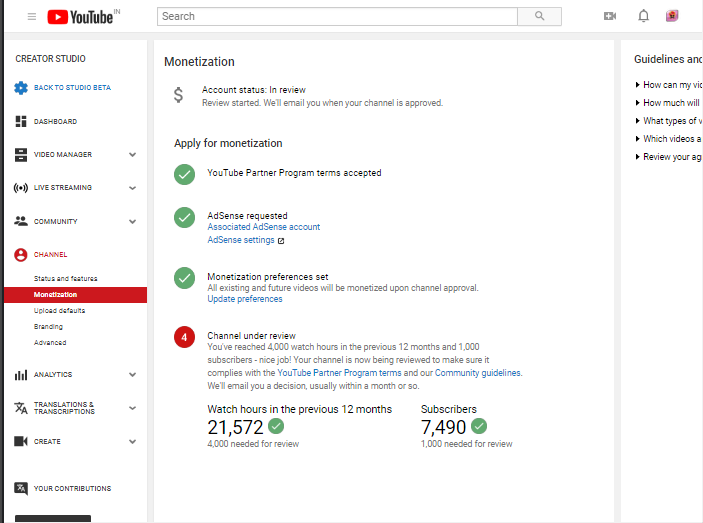This screenshot has width=703, height=523.
Task: Click the dollar sign account status icon
Action: point(178,95)
